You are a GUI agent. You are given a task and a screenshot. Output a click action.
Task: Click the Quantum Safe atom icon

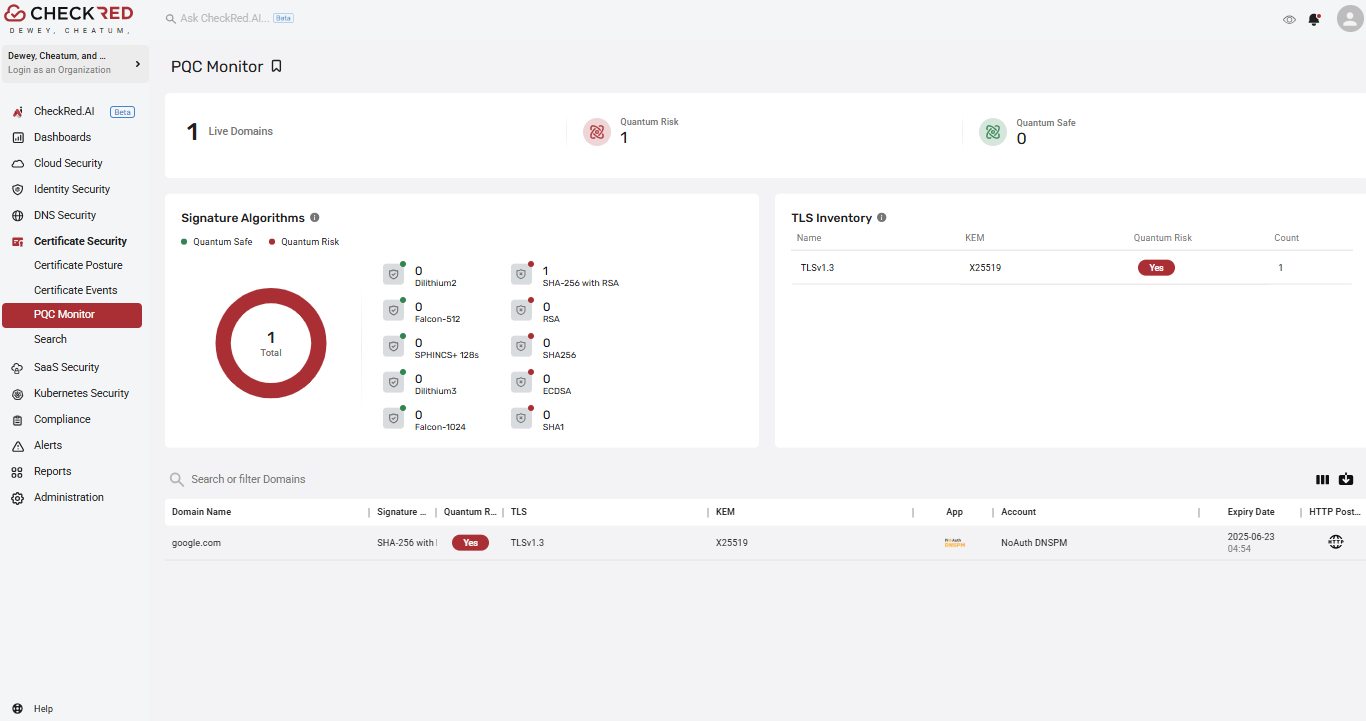click(993, 132)
